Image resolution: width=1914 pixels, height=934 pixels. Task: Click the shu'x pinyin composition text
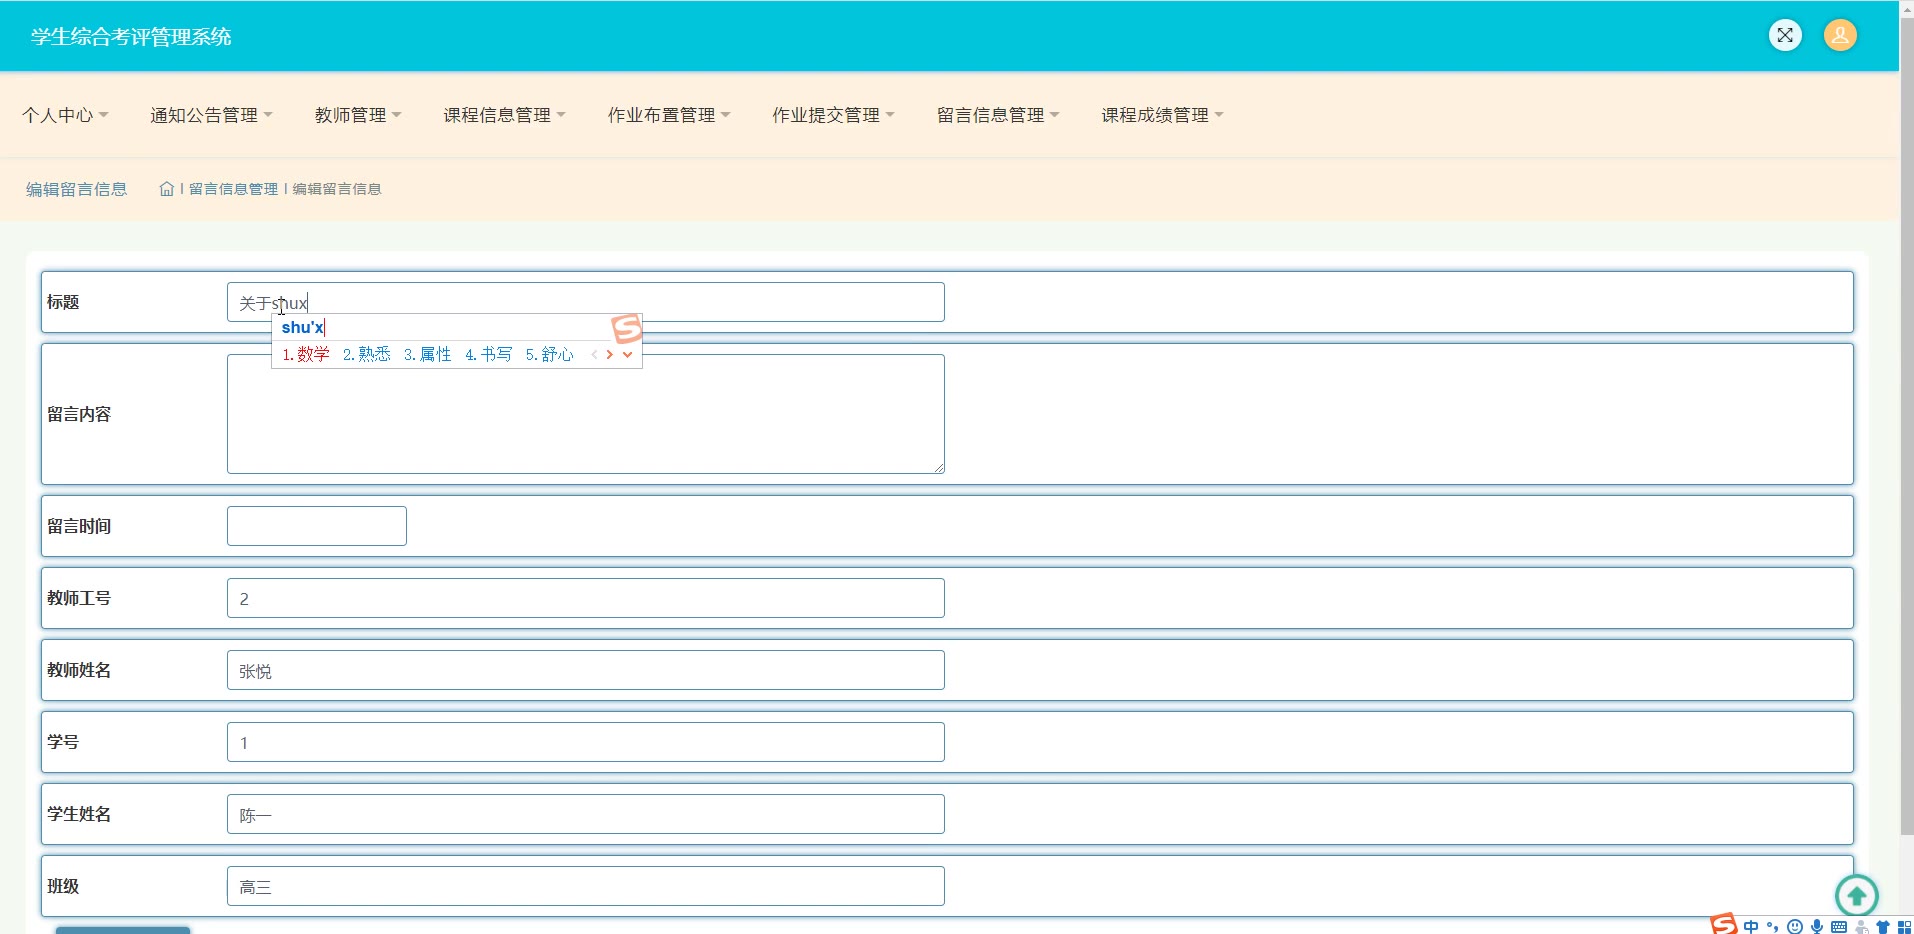pyautogui.click(x=303, y=327)
